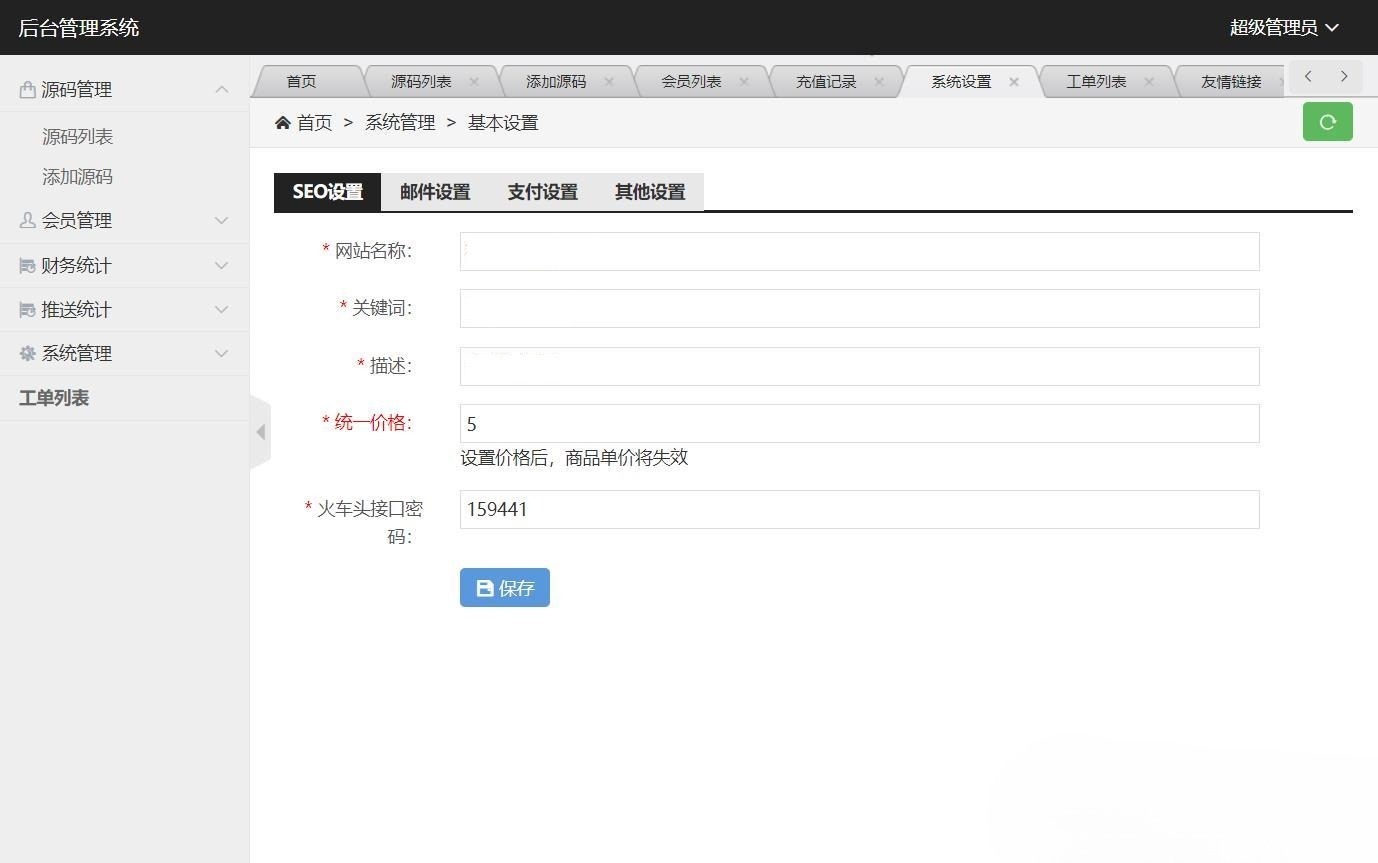Select the 充值记录 page tab
Viewport: 1378px width, 863px height.
coord(826,81)
